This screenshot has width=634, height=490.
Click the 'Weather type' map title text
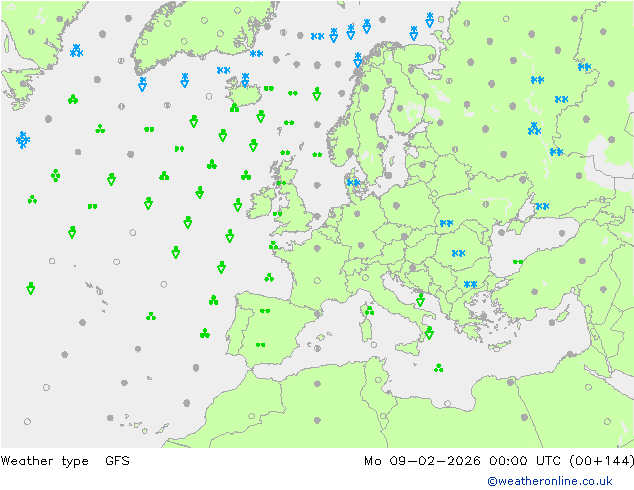[x=44, y=461]
